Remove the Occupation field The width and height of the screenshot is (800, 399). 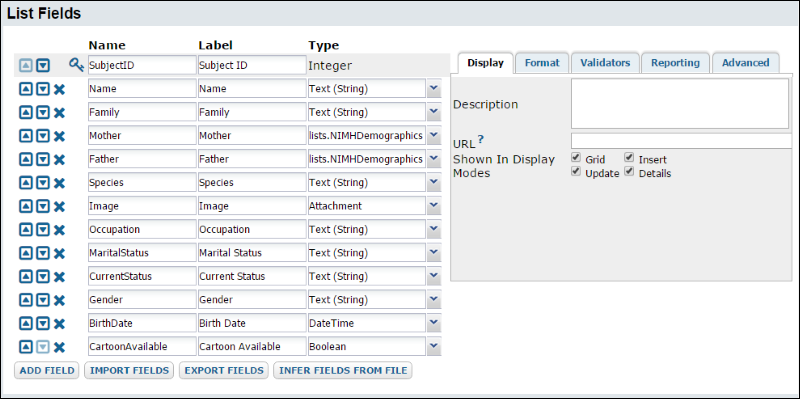[x=60, y=230]
